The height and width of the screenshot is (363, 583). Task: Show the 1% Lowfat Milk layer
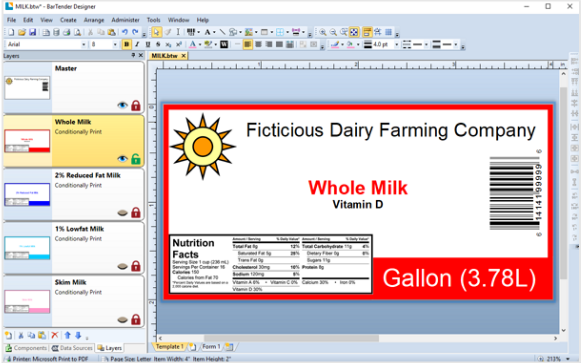[122, 267]
